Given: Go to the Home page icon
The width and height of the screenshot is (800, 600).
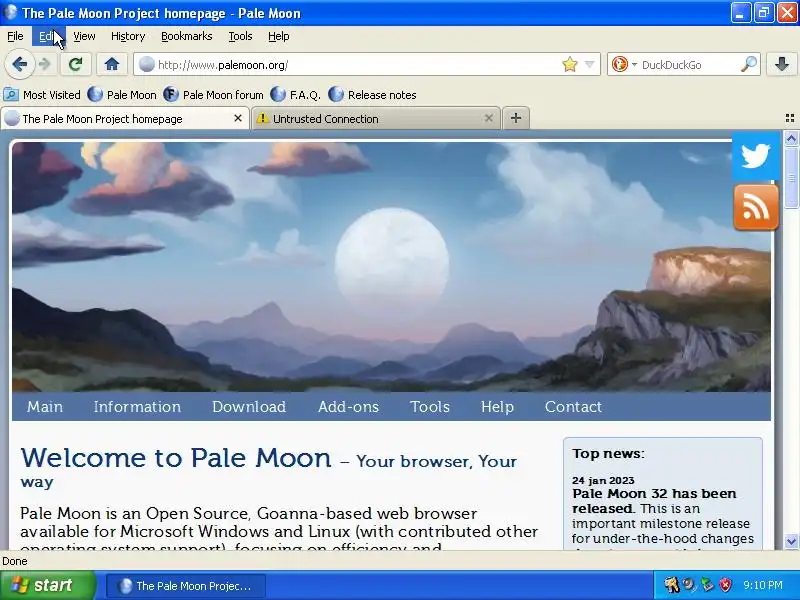Looking at the screenshot, I should point(112,64).
